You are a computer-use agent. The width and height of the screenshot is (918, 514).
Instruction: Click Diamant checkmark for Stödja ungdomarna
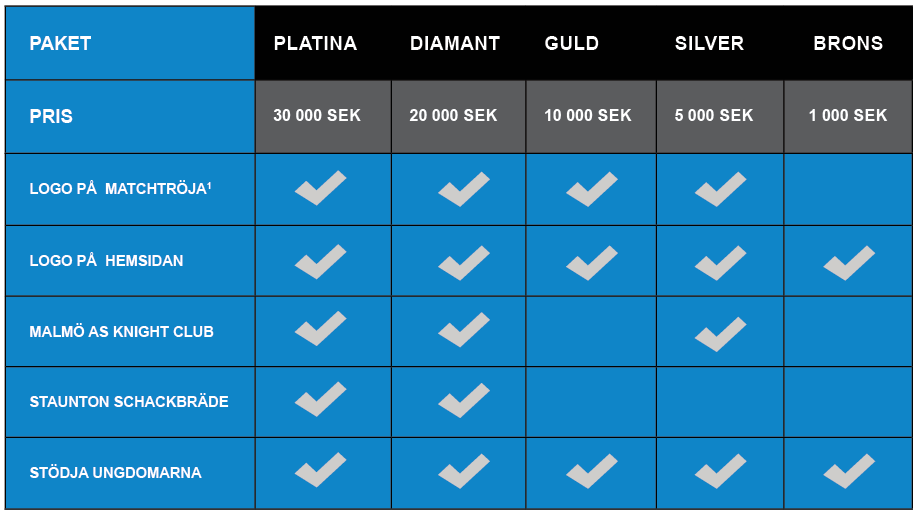[x=464, y=471]
